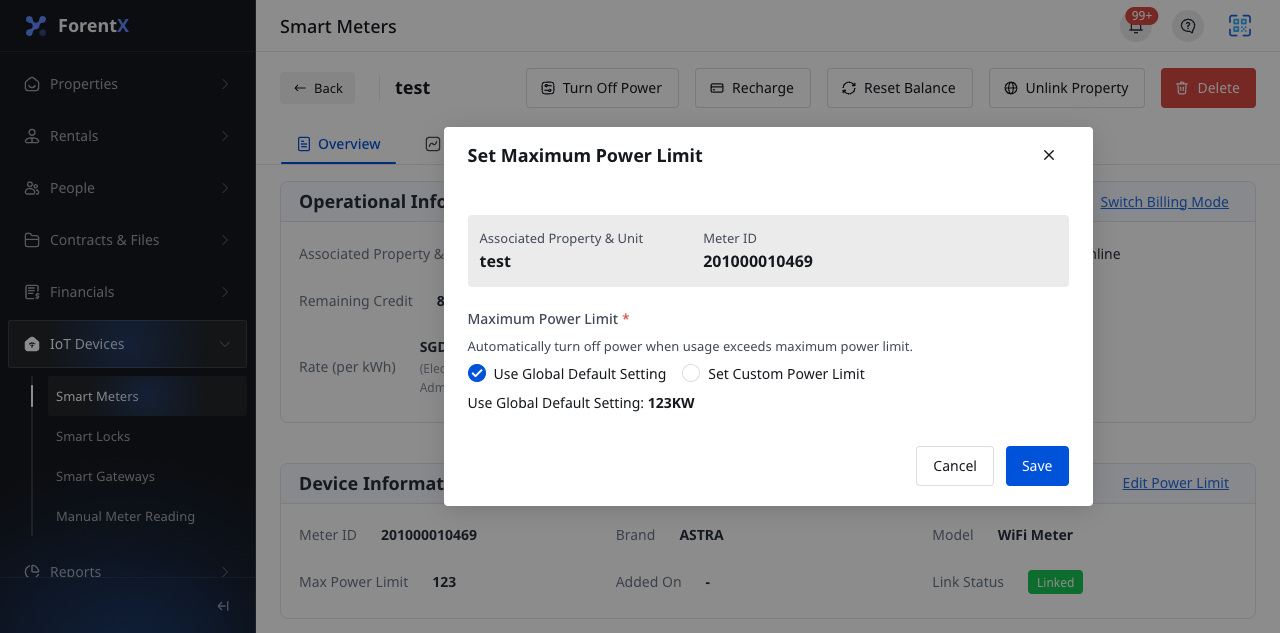Open the notifications bell icon
The width and height of the screenshot is (1280, 633).
tap(1136, 26)
